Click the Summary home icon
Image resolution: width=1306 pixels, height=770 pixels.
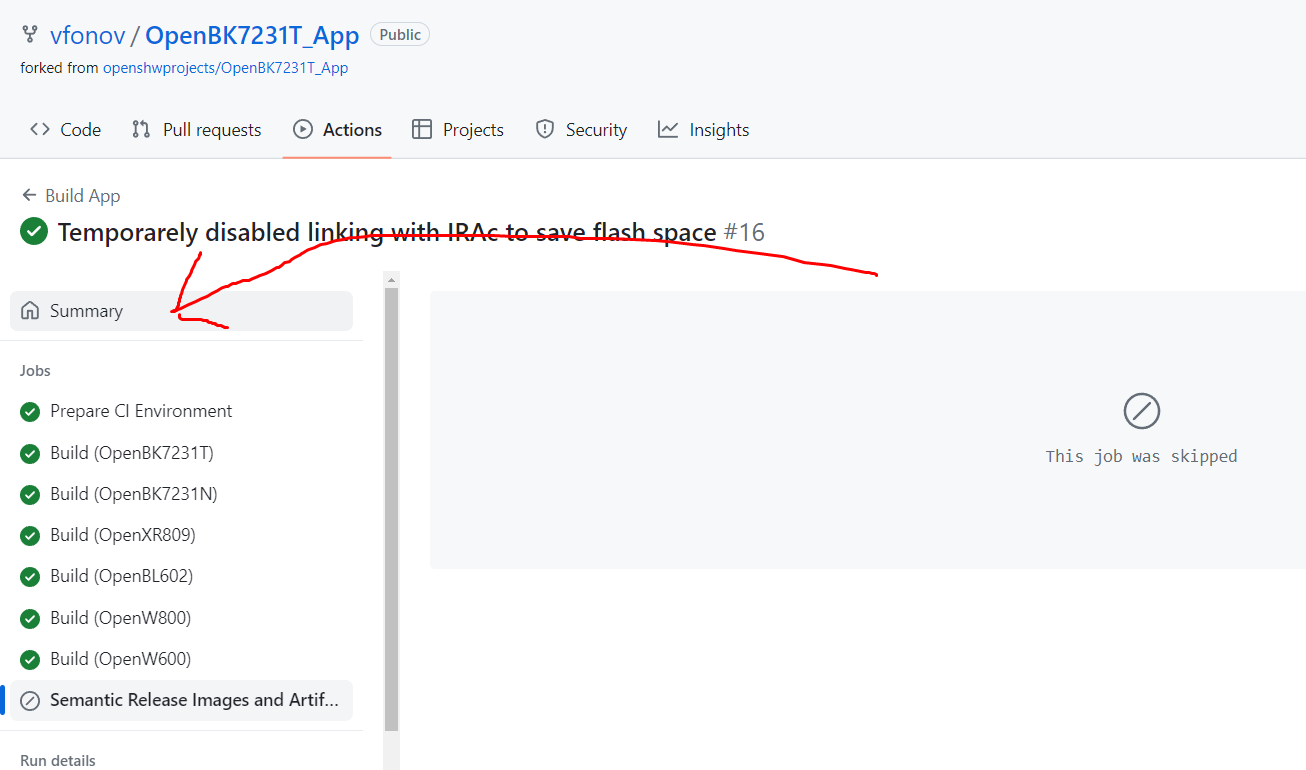(x=30, y=311)
